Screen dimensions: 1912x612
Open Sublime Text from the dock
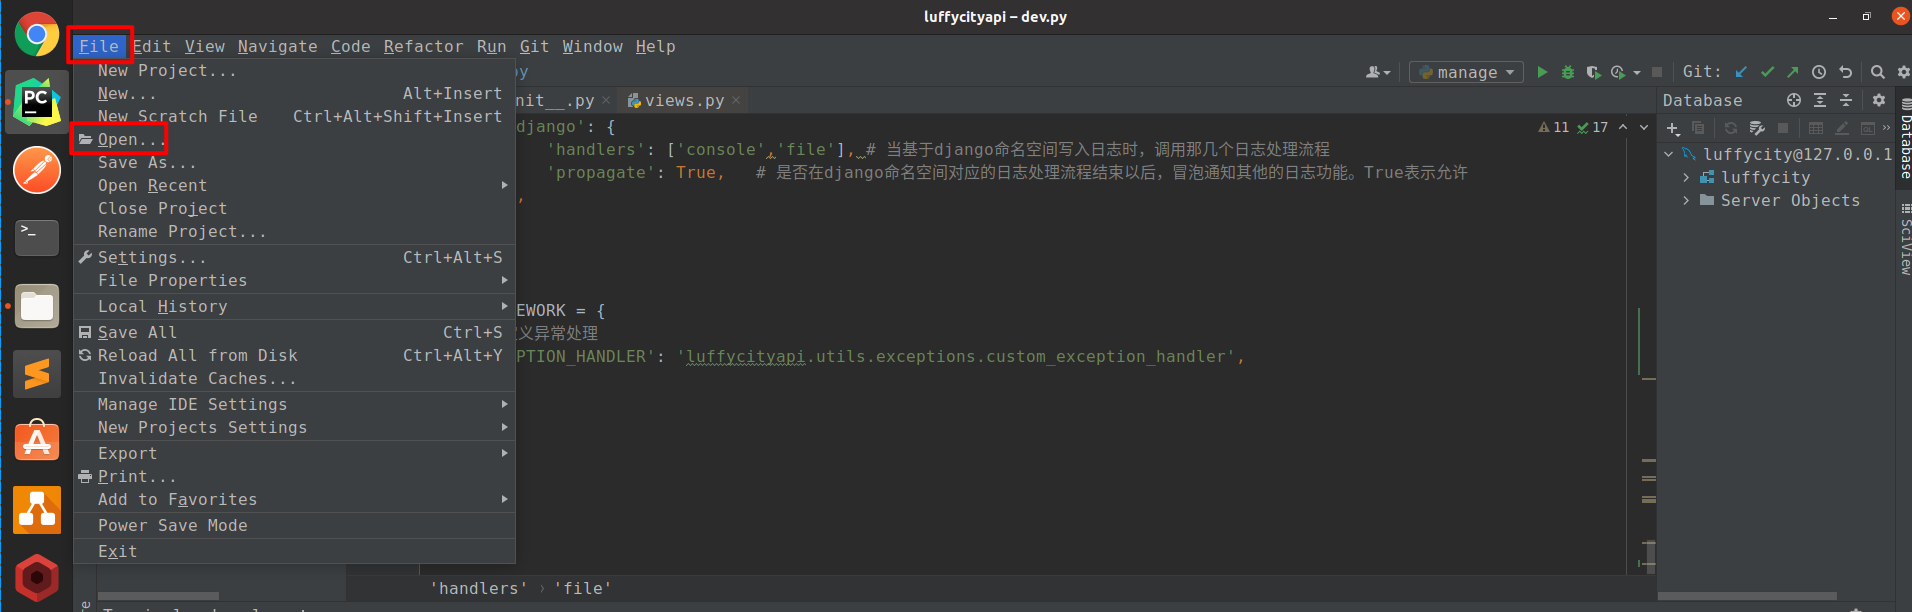(37, 374)
